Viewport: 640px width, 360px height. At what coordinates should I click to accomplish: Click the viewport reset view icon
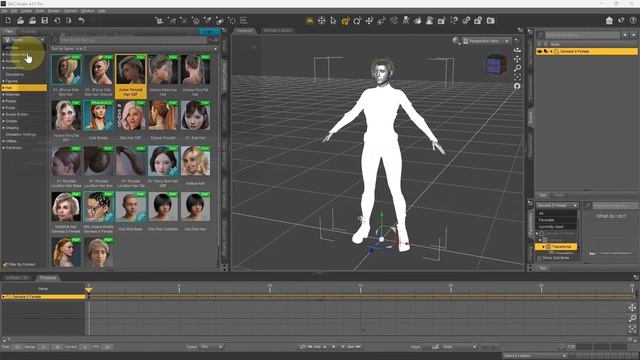click(517, 86)
